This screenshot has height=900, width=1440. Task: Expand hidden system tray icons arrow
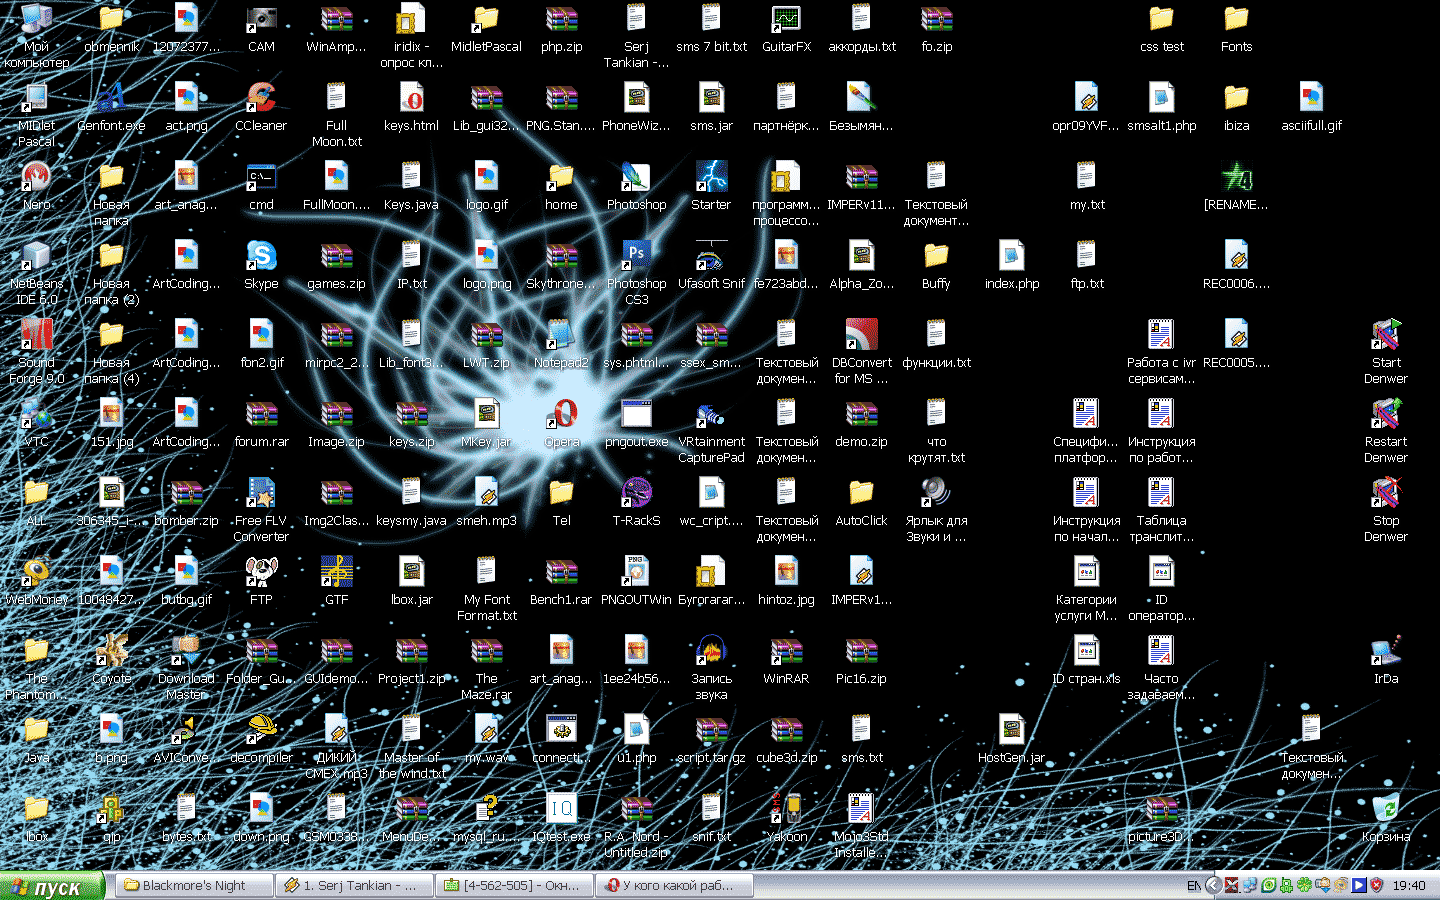1213,886
